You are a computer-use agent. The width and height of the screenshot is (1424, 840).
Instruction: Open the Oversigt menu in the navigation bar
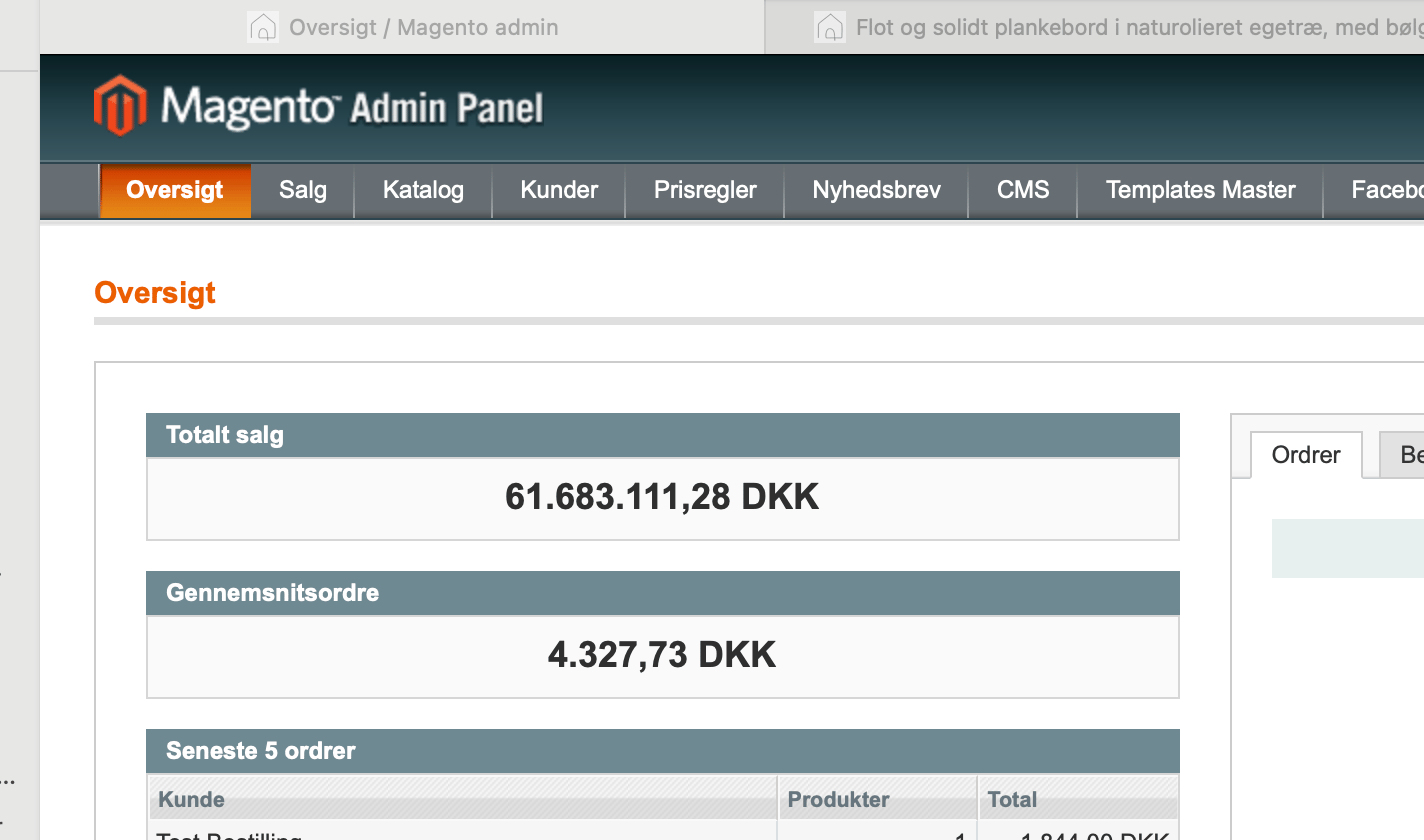[x=175, y=190]
